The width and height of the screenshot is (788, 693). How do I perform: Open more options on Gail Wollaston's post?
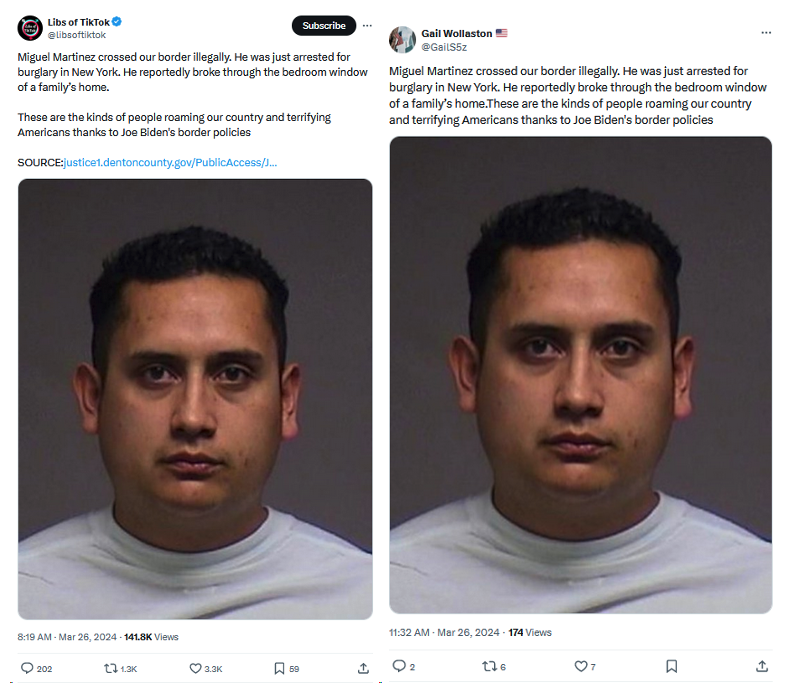(766, 33)
